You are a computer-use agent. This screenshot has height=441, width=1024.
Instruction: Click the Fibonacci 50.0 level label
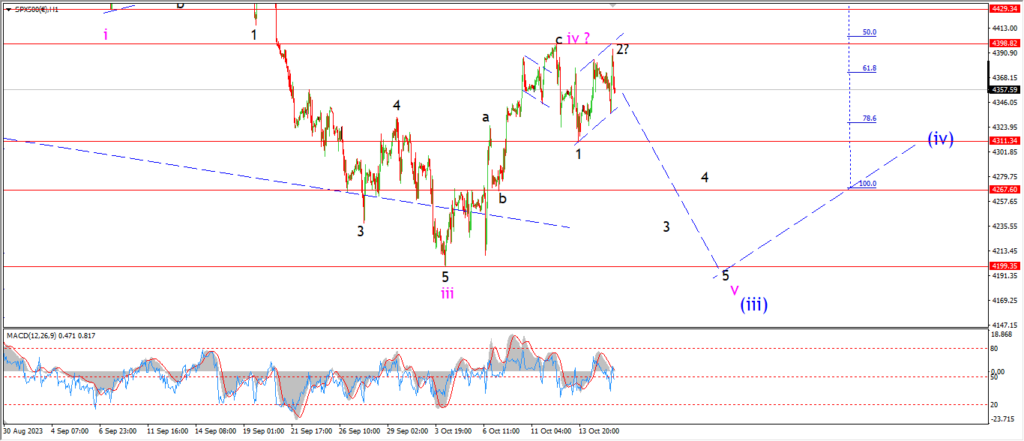869,32
